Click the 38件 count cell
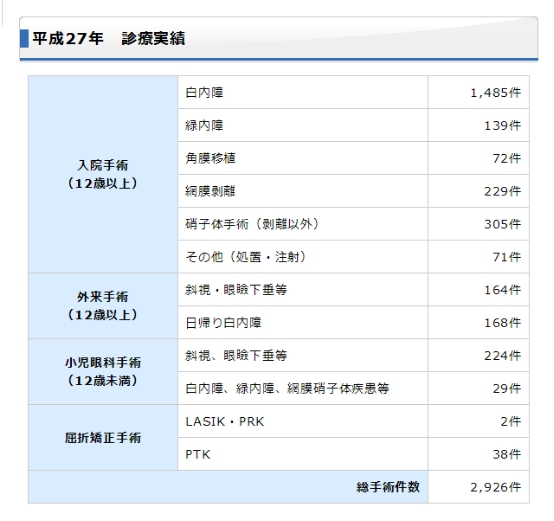 pyautogui.click(x=478, y=454)
